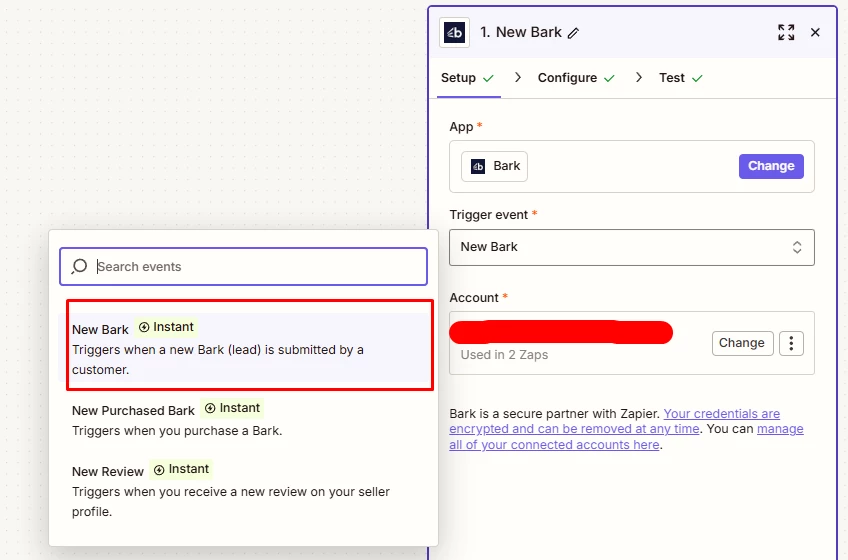Click the 'Used in 2 Zaps' text
848x560 pixels.
504,355
